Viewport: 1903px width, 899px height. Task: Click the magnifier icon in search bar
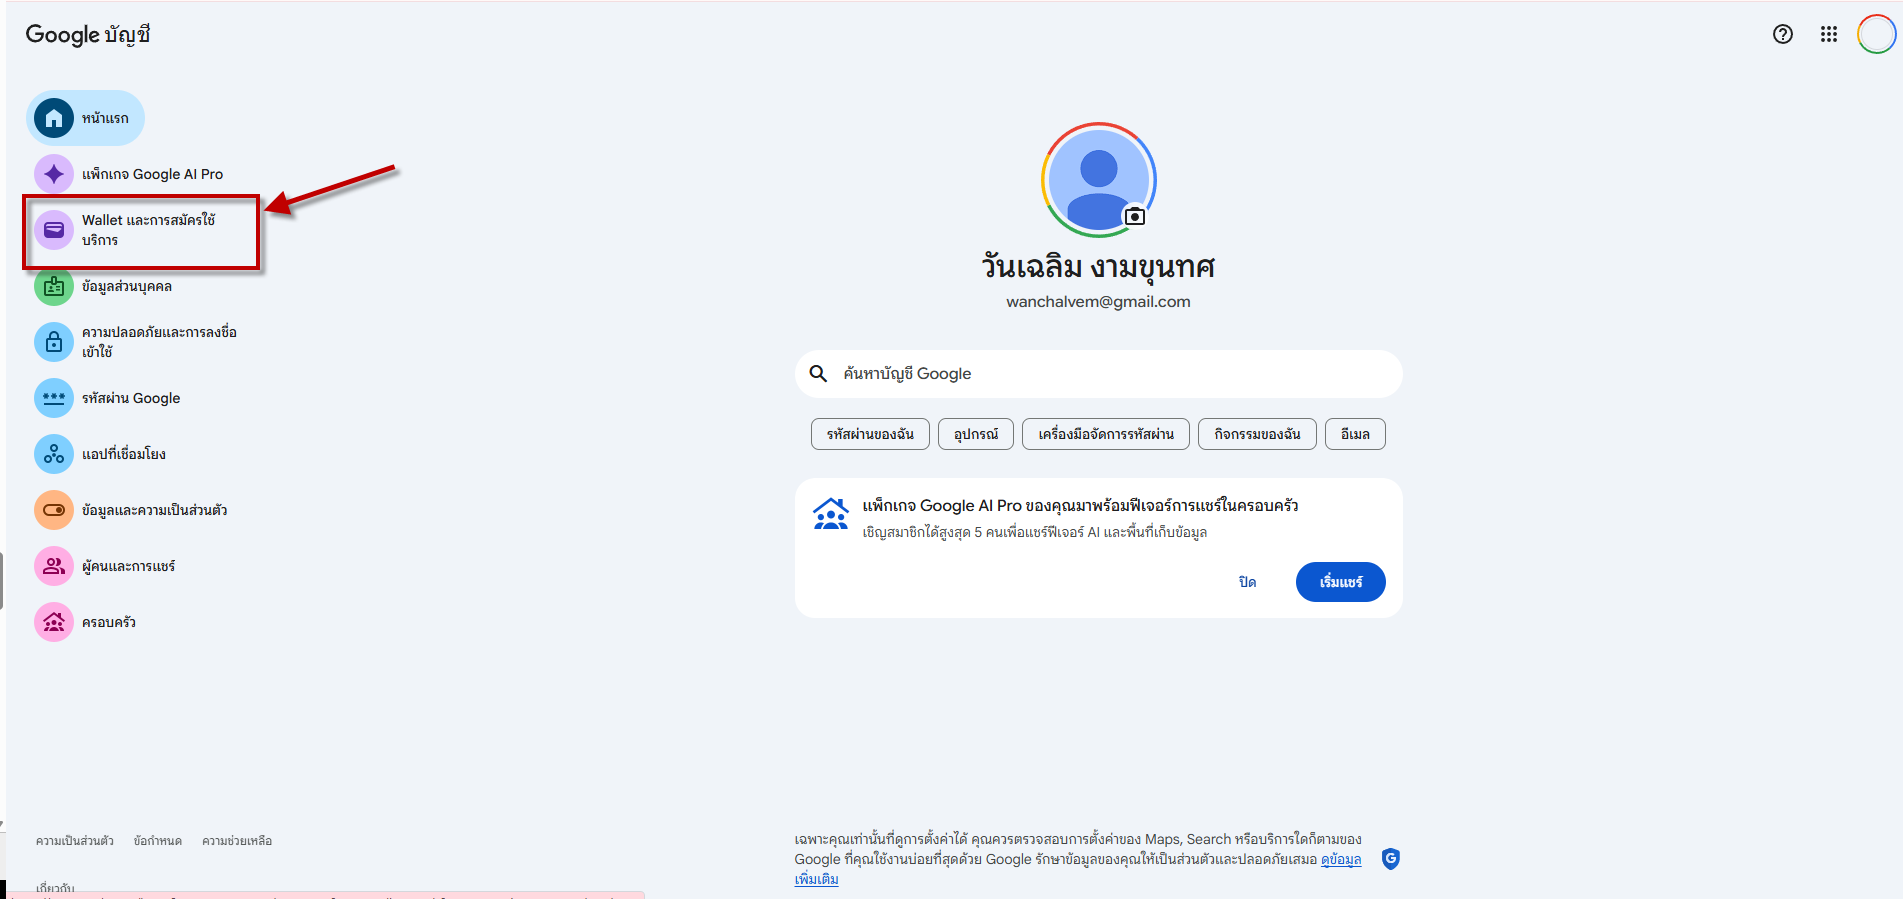click(818, 374)
